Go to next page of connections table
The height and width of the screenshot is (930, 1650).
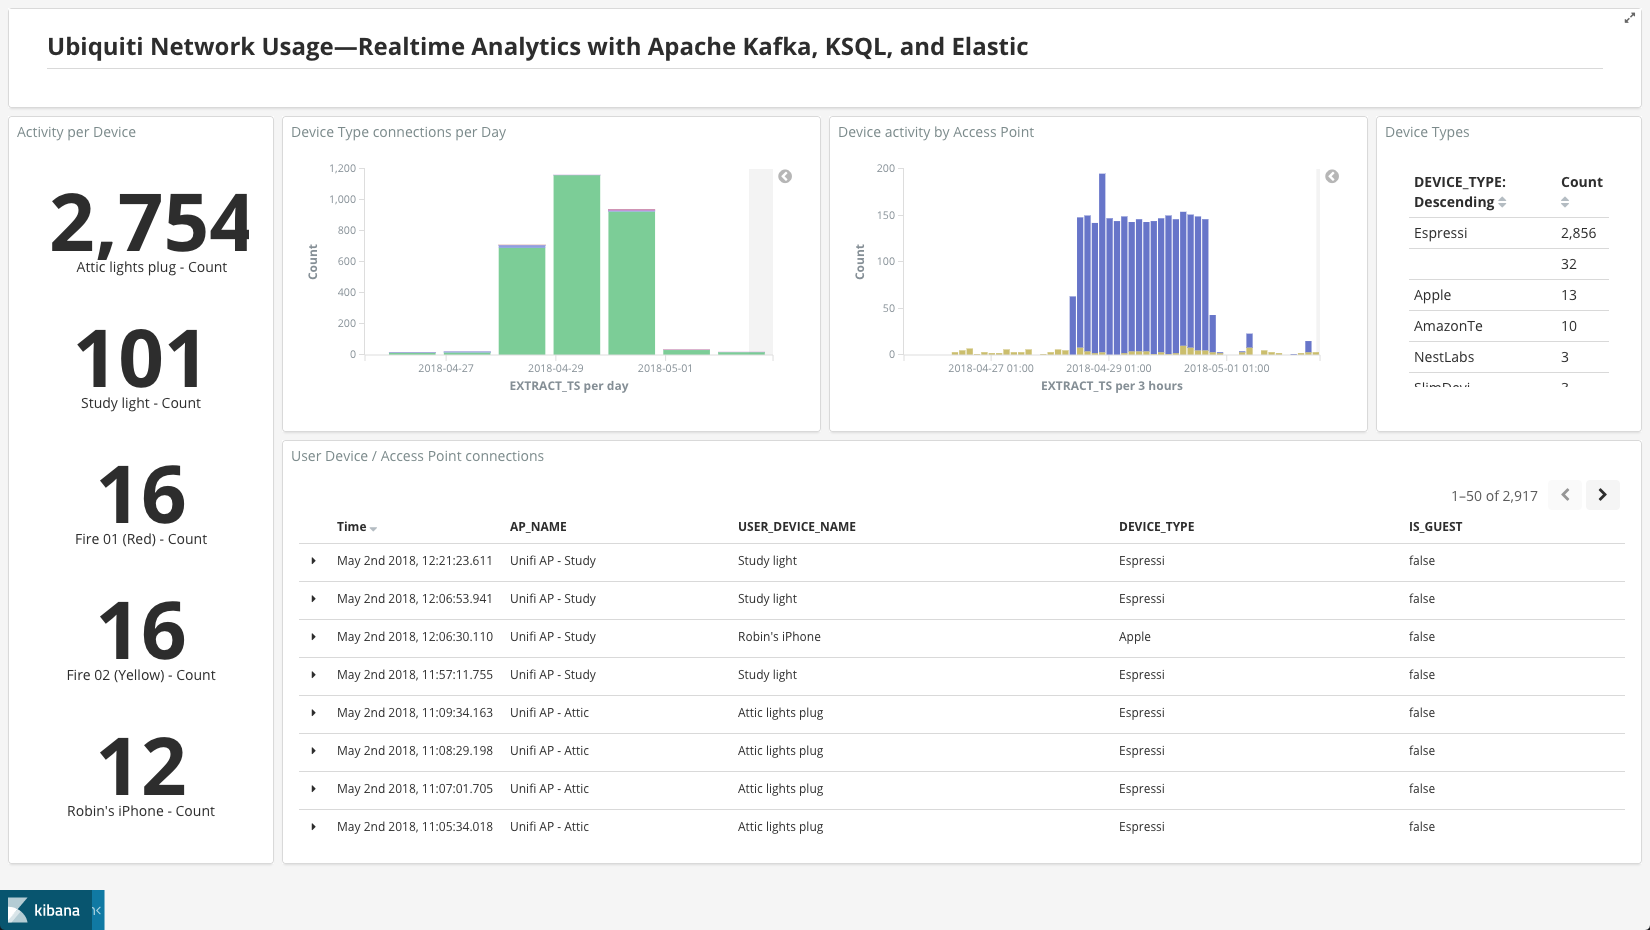1602,495
